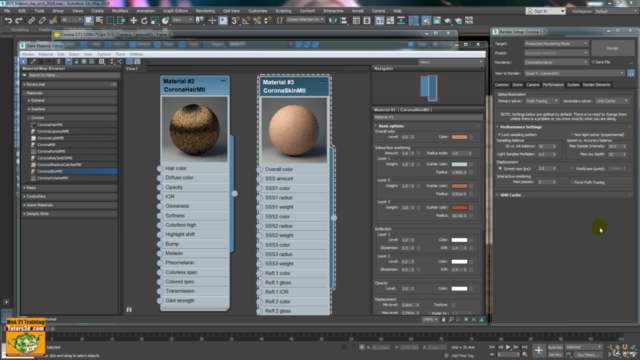The width and height of the screenshot is (640, 360).
Task: Tick the Save File checkbox in Render Setup
Action: tap(593, 62)
